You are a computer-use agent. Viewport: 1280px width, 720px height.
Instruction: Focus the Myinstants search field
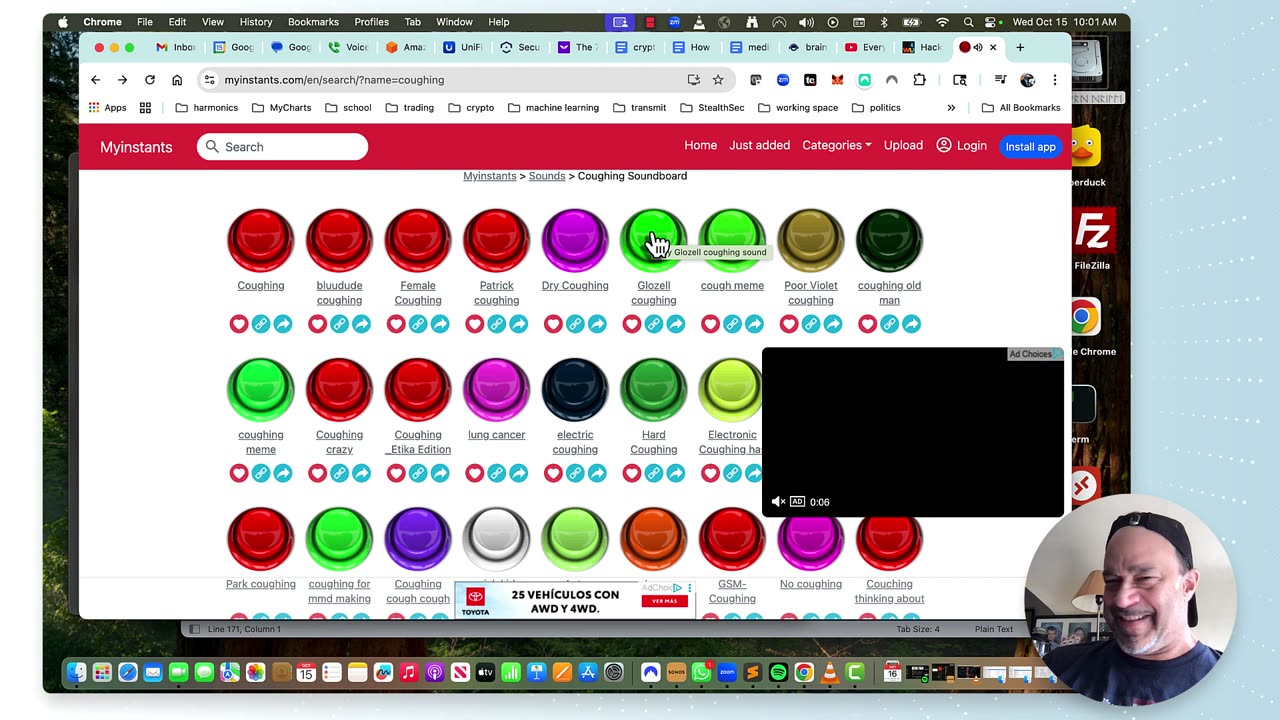283,147
